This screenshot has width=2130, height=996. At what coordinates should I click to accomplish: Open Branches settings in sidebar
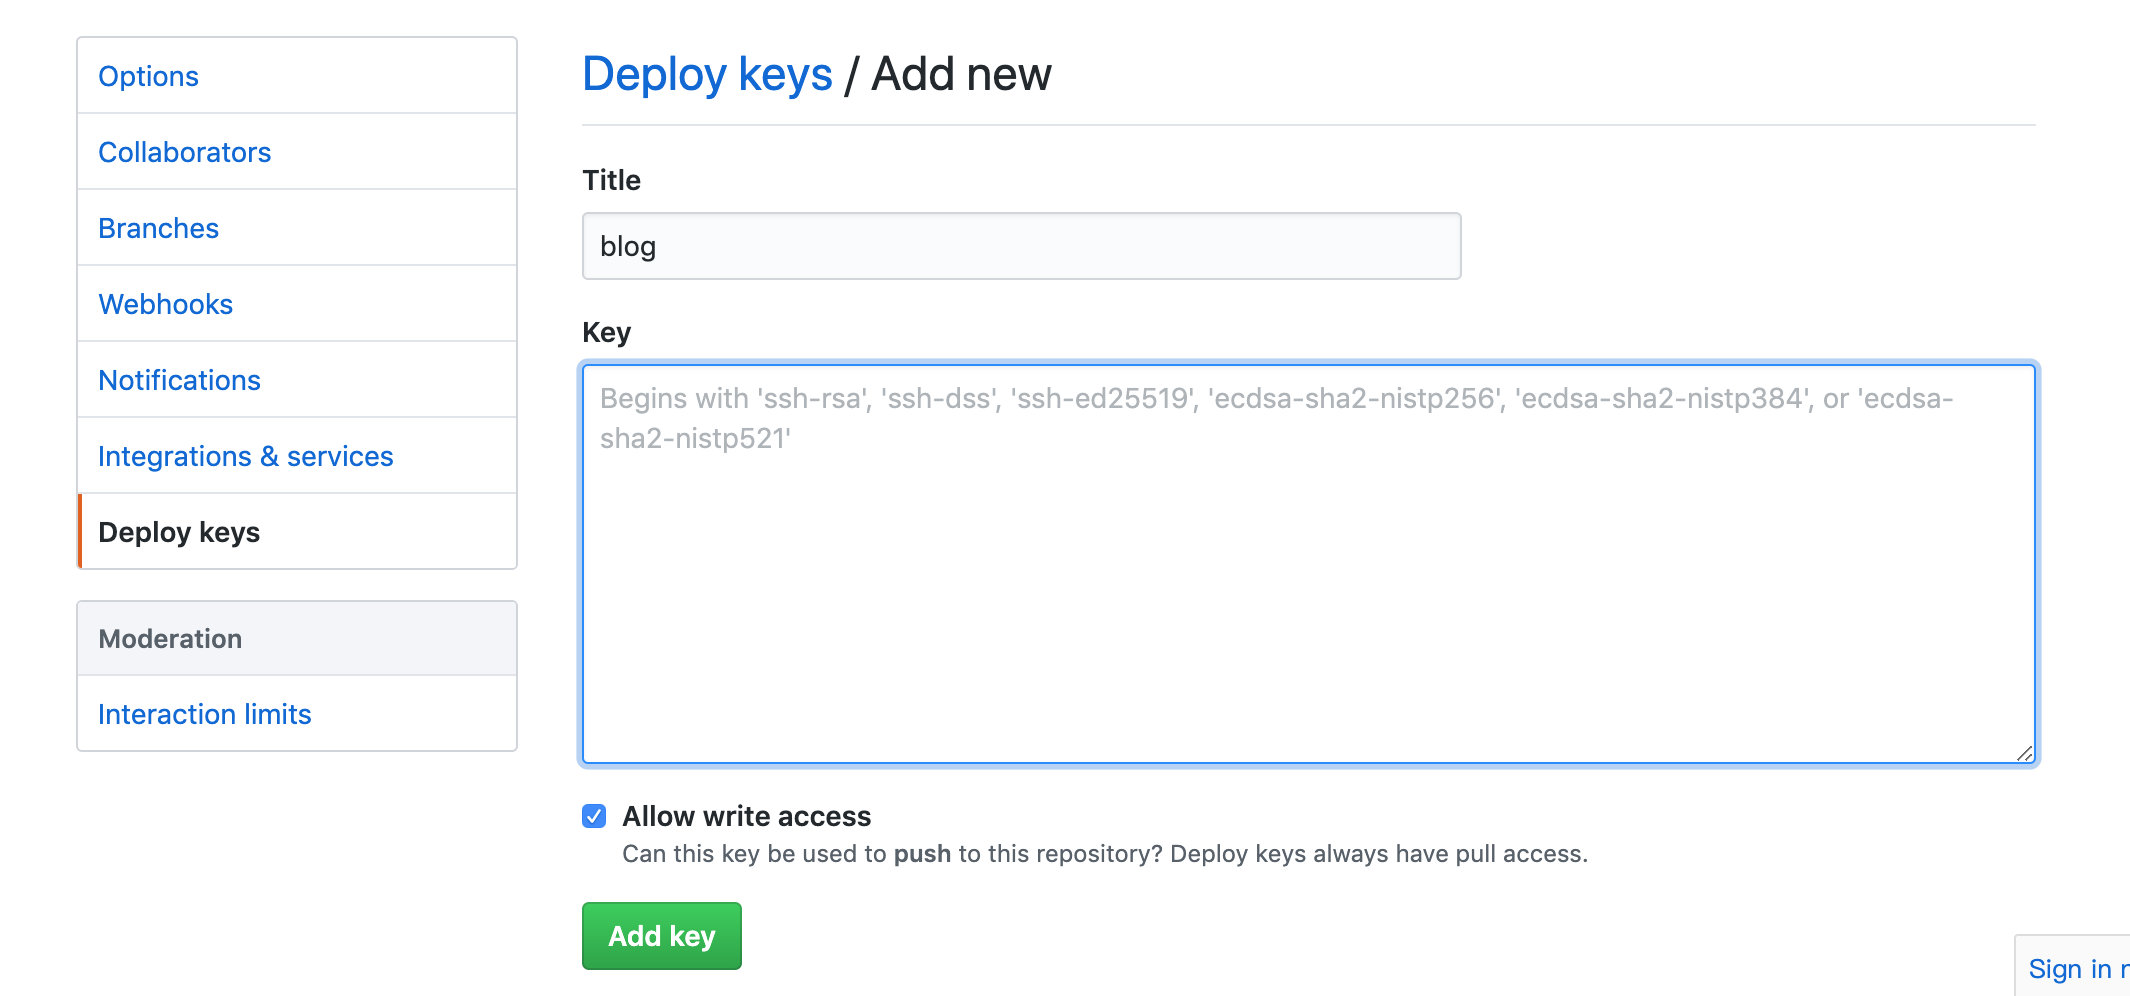tap(158, 228)
